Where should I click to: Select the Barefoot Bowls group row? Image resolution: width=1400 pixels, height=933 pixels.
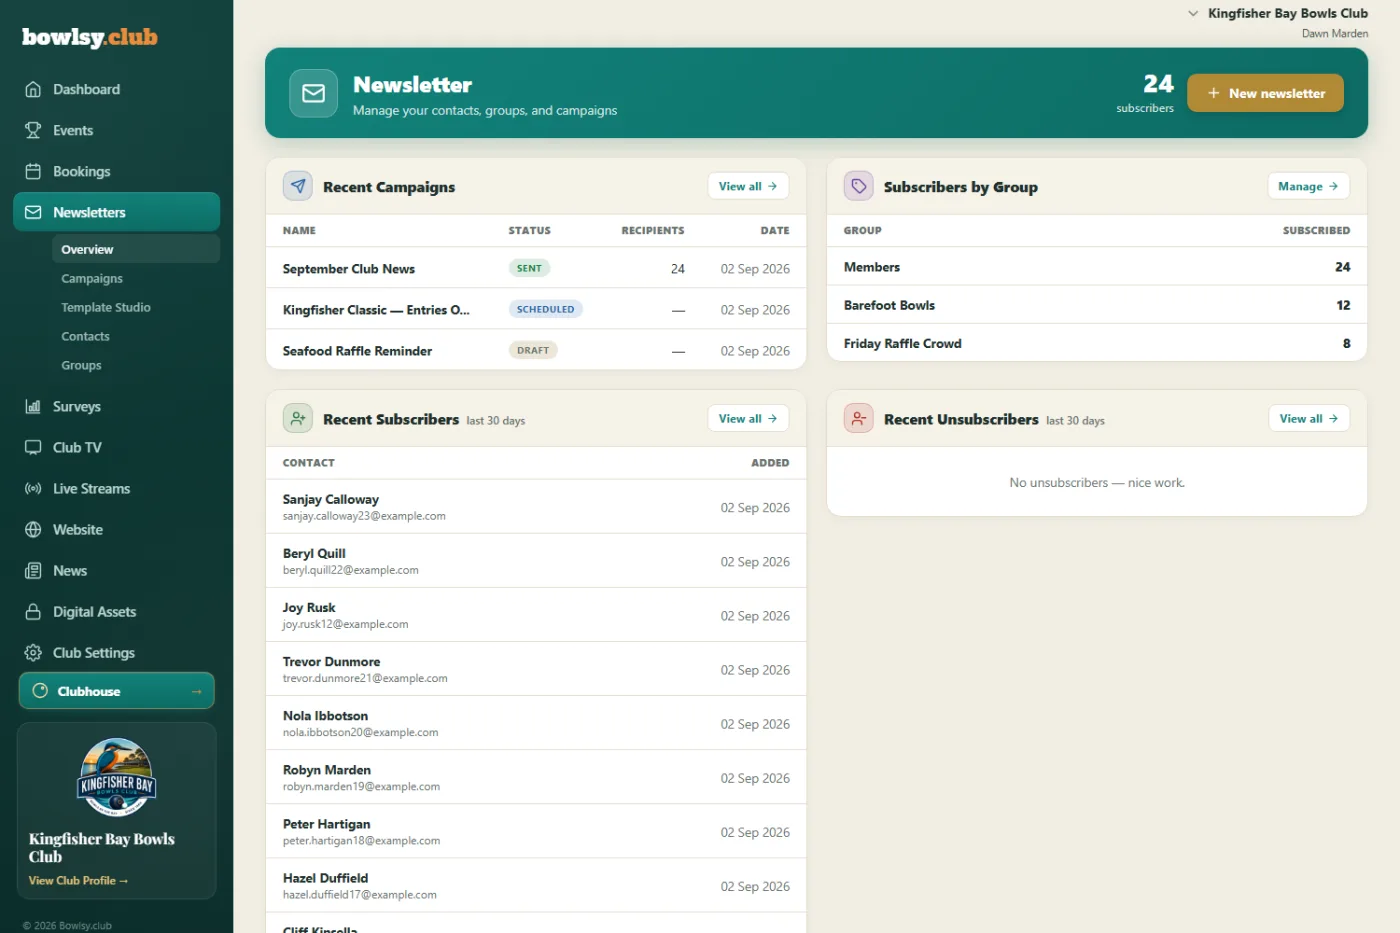coord(1097,305)
